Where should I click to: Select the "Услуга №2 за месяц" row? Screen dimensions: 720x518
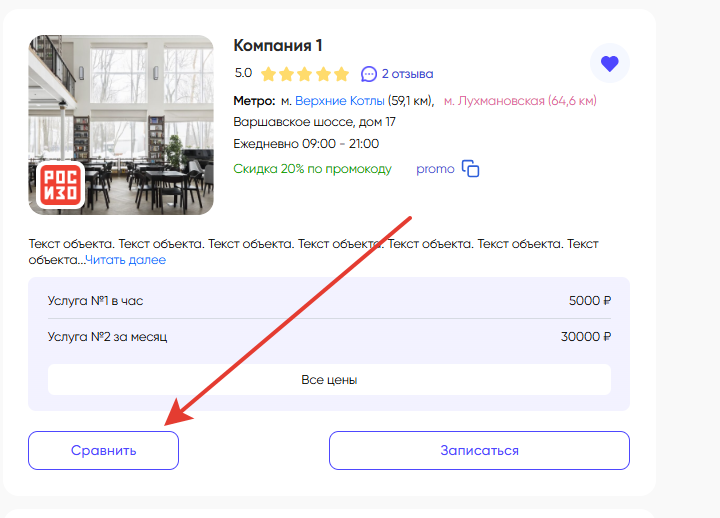click(x=329, y=337)
